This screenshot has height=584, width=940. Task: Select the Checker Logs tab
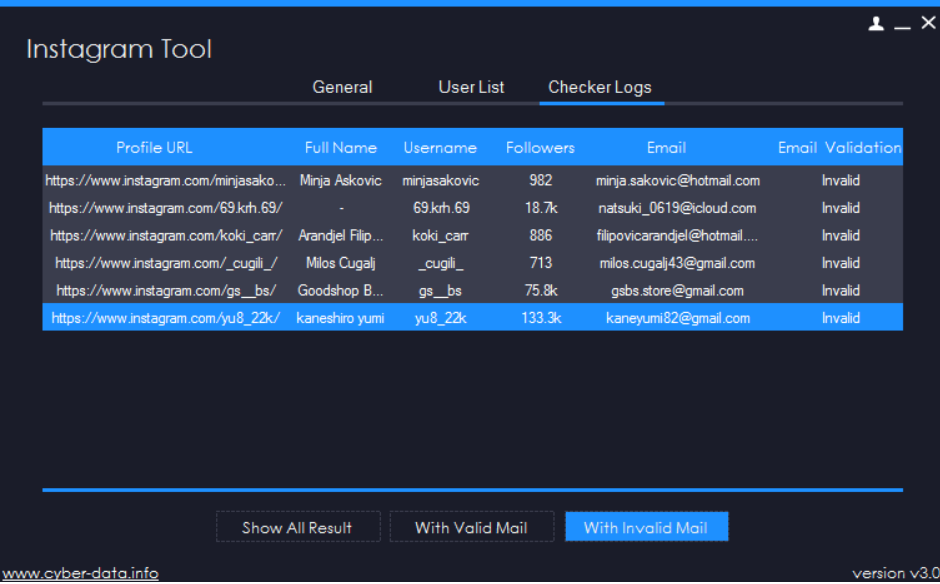pos(599,88)
